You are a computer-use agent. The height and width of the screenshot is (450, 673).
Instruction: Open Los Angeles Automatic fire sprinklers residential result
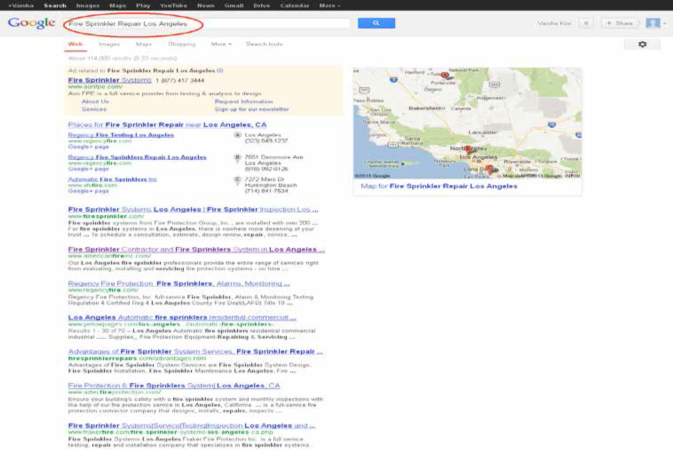pyautogui.click(x=182, y=317)
